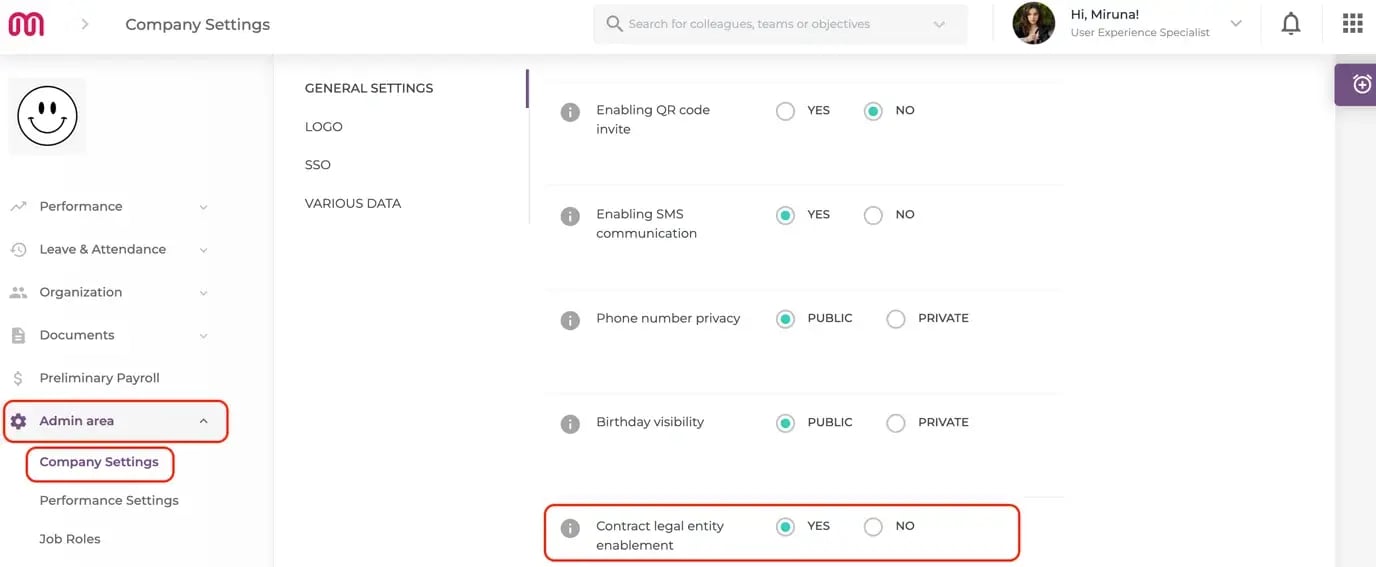
Task: Open the user profile dropdown arrow
Action: click(1236, 23)
